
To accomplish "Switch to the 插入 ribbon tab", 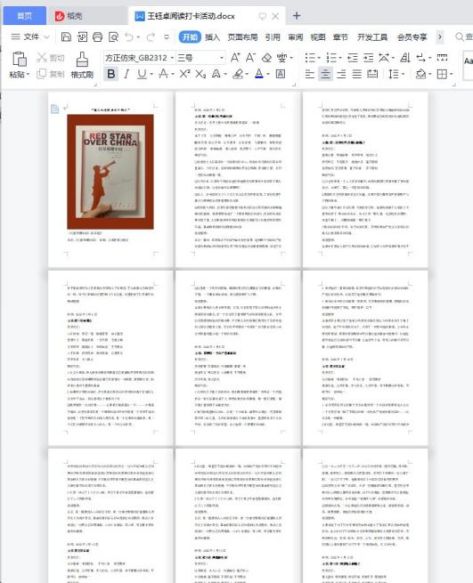I will [x=212, y=37].
